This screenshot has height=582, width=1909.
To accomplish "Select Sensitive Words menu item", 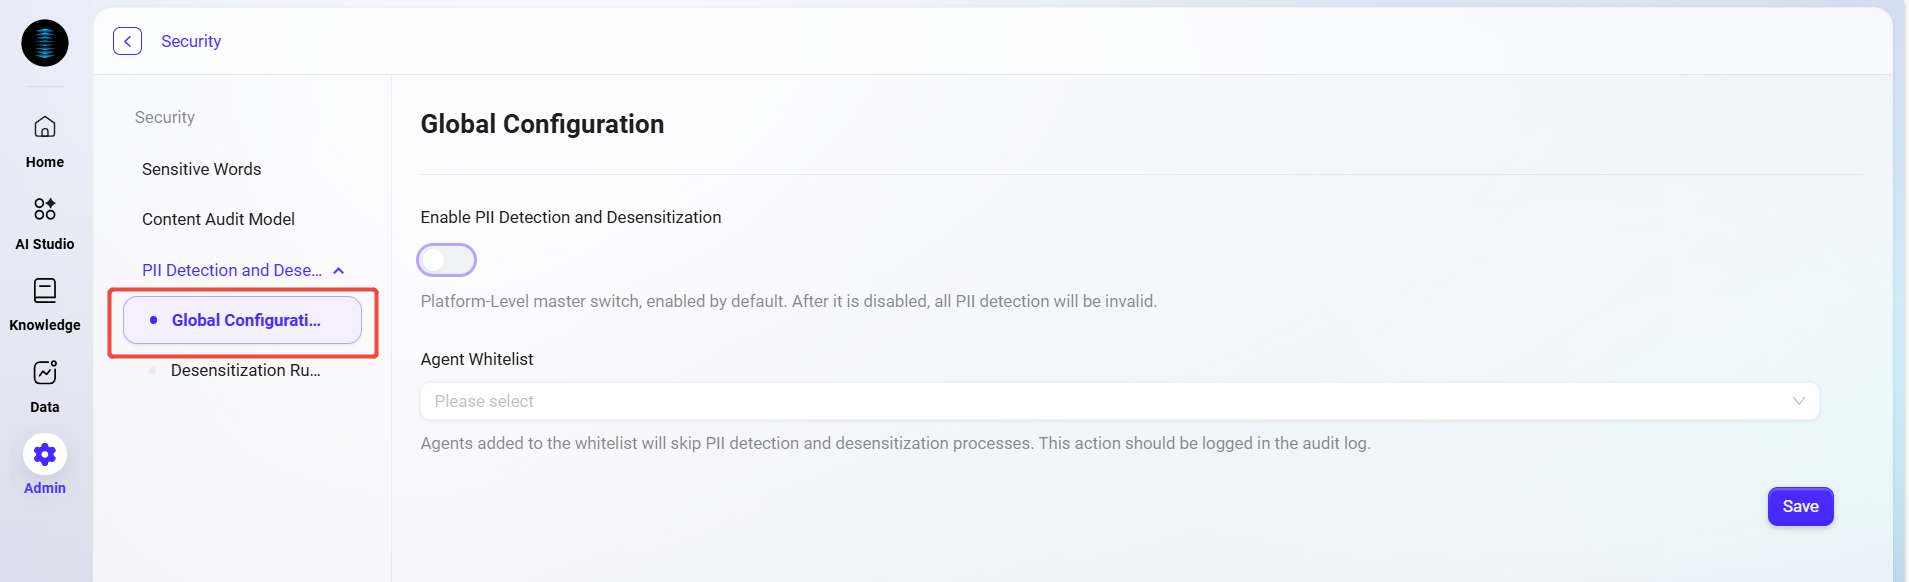I will point(201,169).
